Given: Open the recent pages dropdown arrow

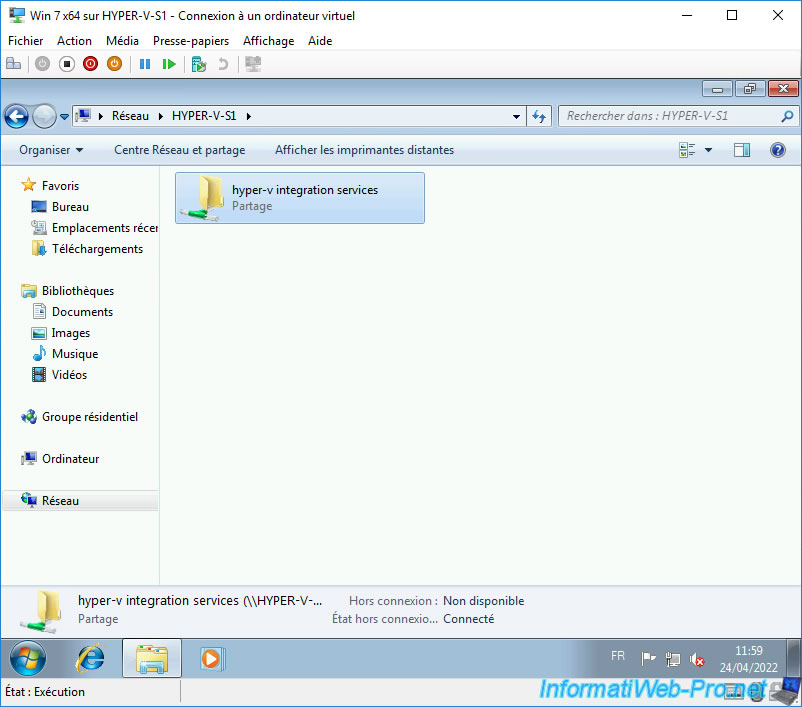Looking at the screenshot, I should [64, 117].
